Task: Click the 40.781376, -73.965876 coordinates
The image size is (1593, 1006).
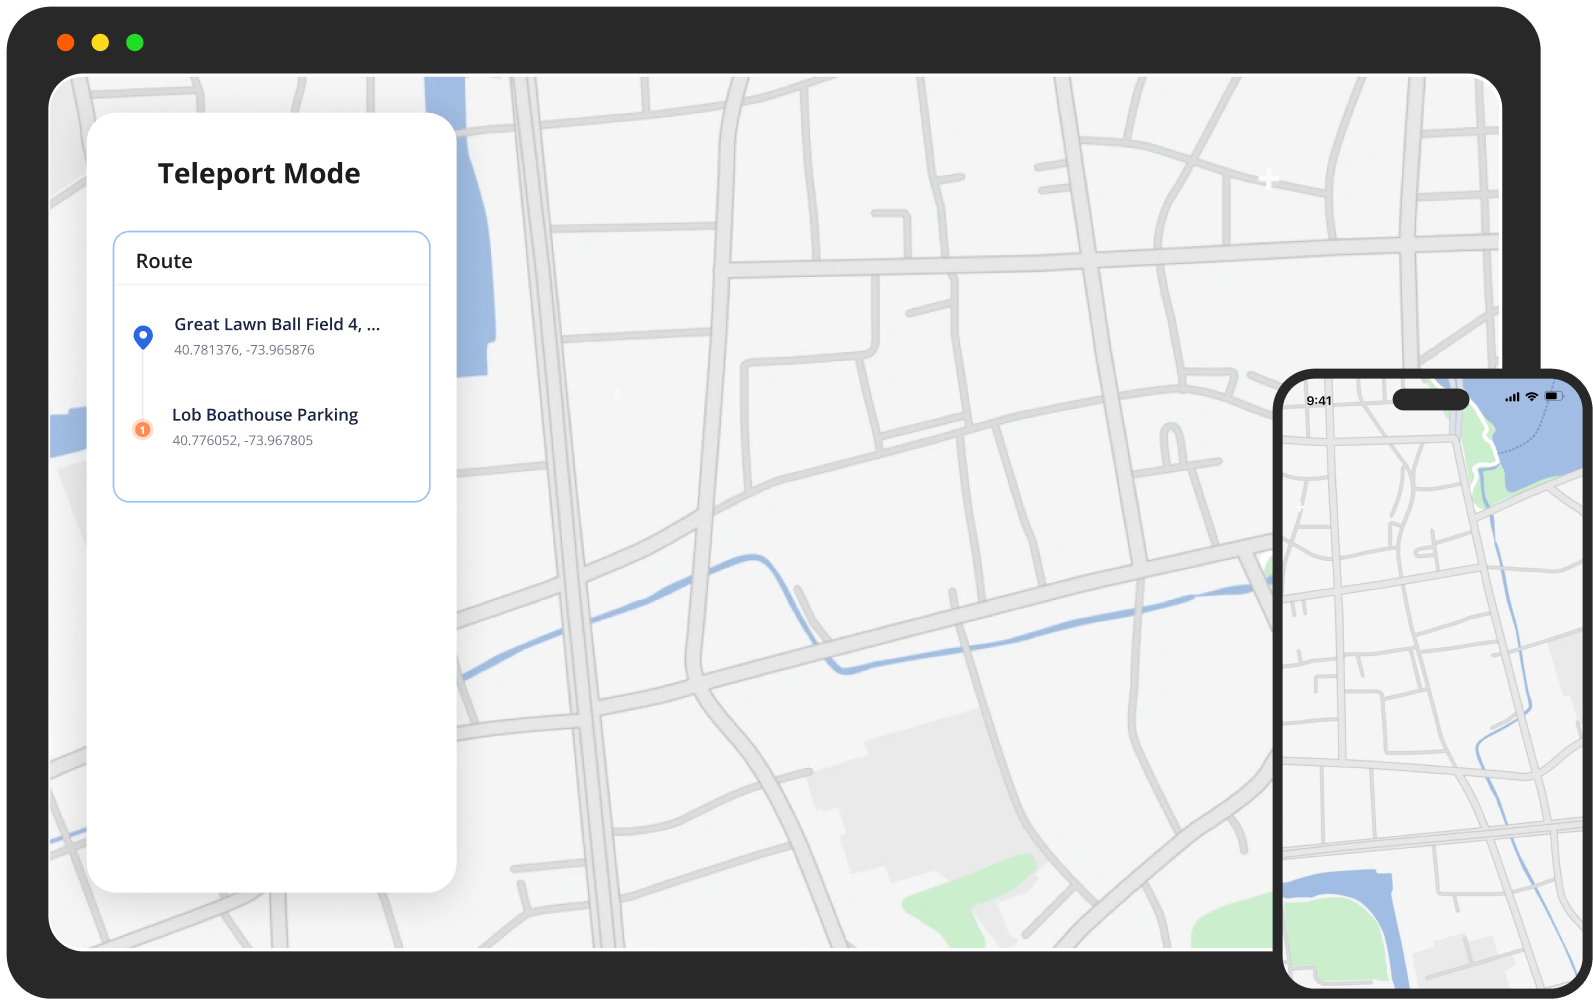Action: point(244,350)
